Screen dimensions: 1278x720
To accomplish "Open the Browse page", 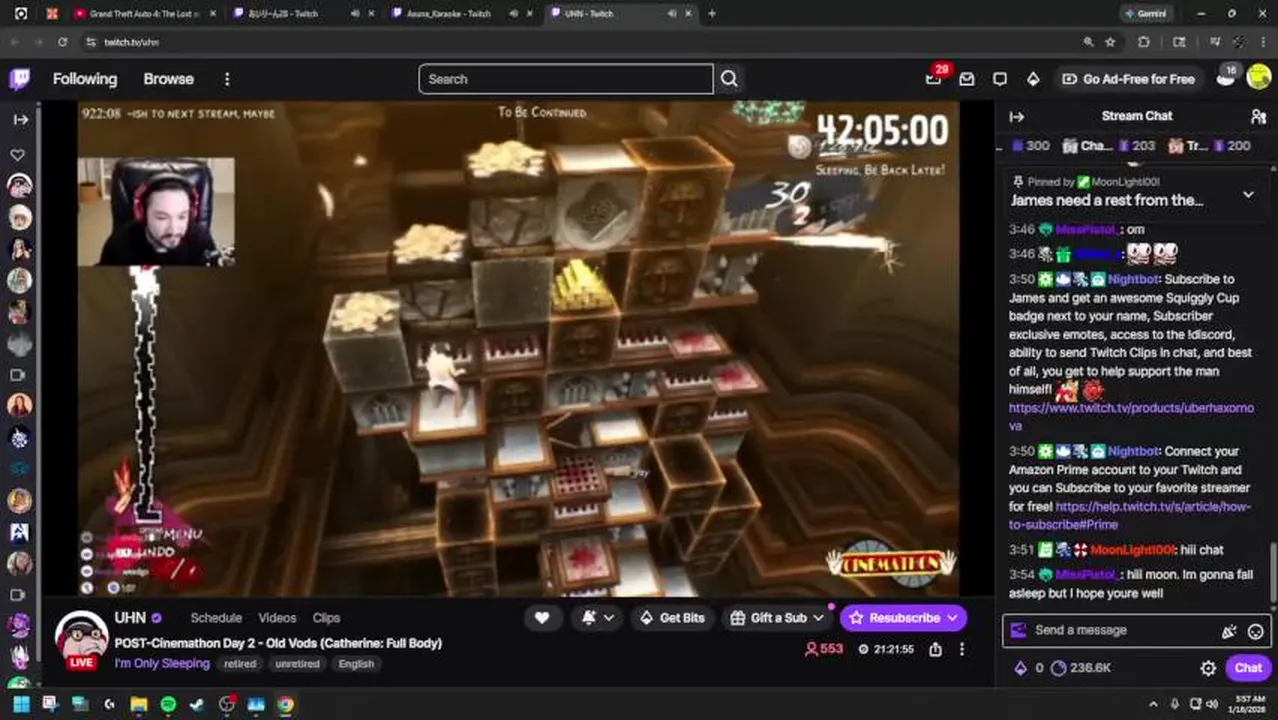I will coord(168,79).
